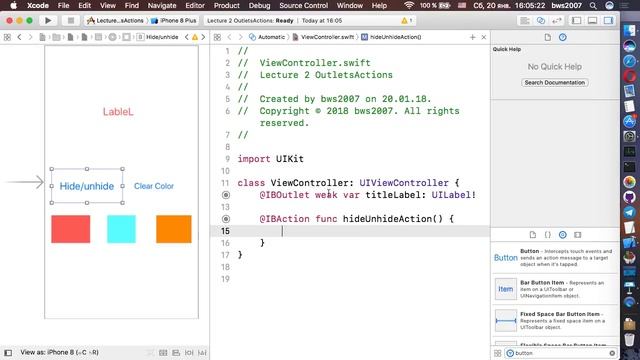Open the Product menu
This screenshot has height=360, width=640.
227,6
